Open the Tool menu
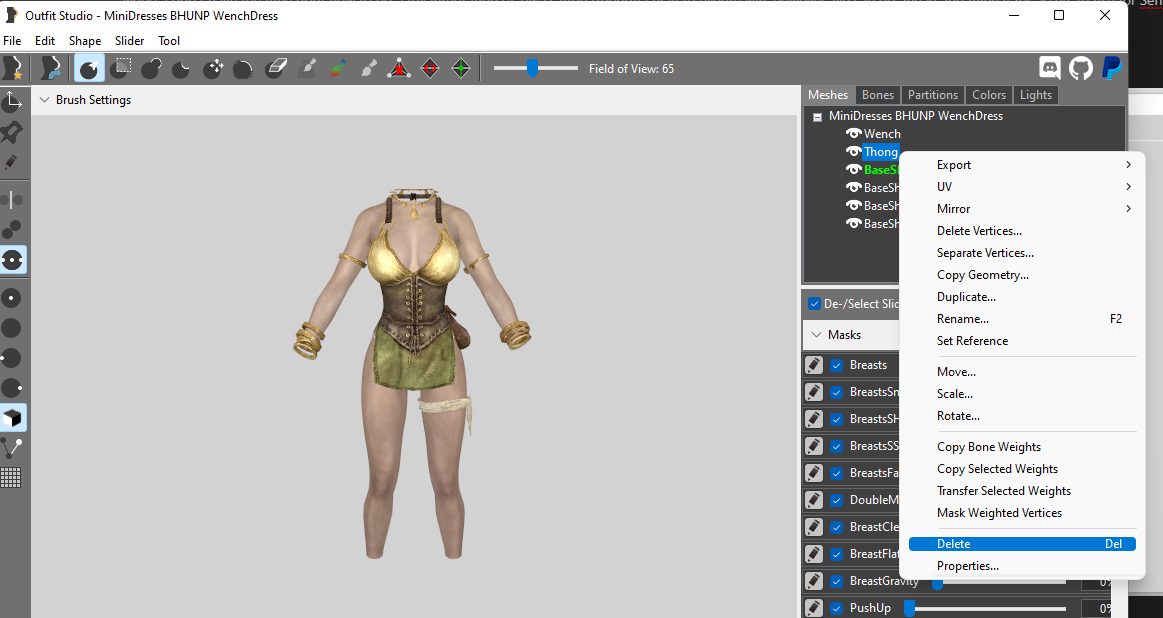Screen dimensions: 1163x618 [169, 41]
